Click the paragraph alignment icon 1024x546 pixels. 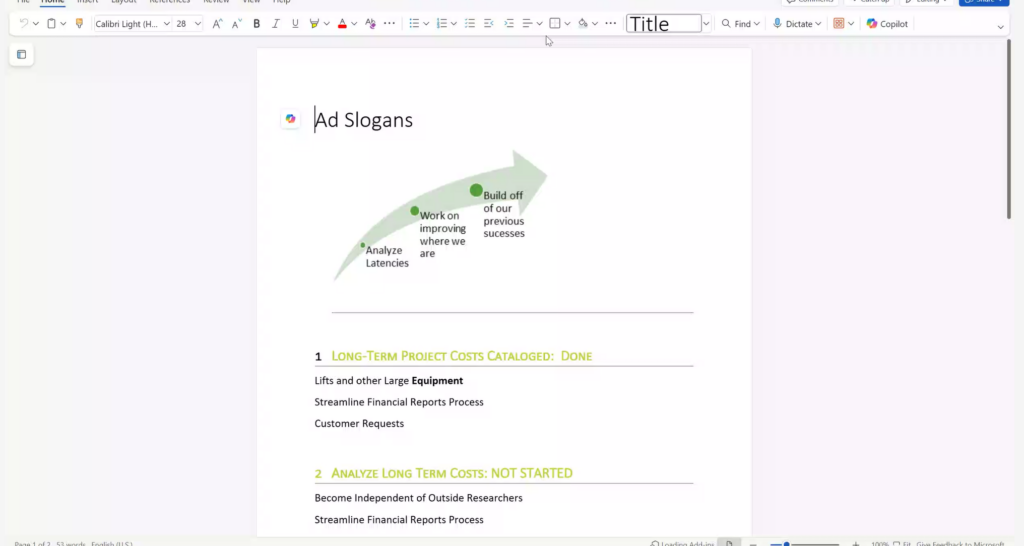[528, 24]
